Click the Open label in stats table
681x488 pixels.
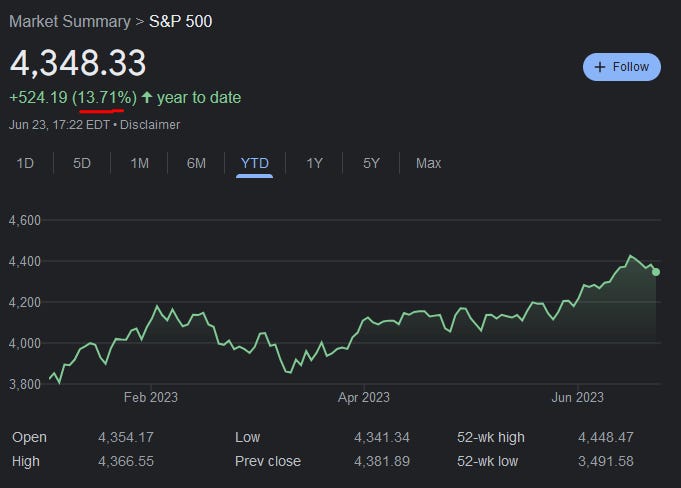pos(29,437)
